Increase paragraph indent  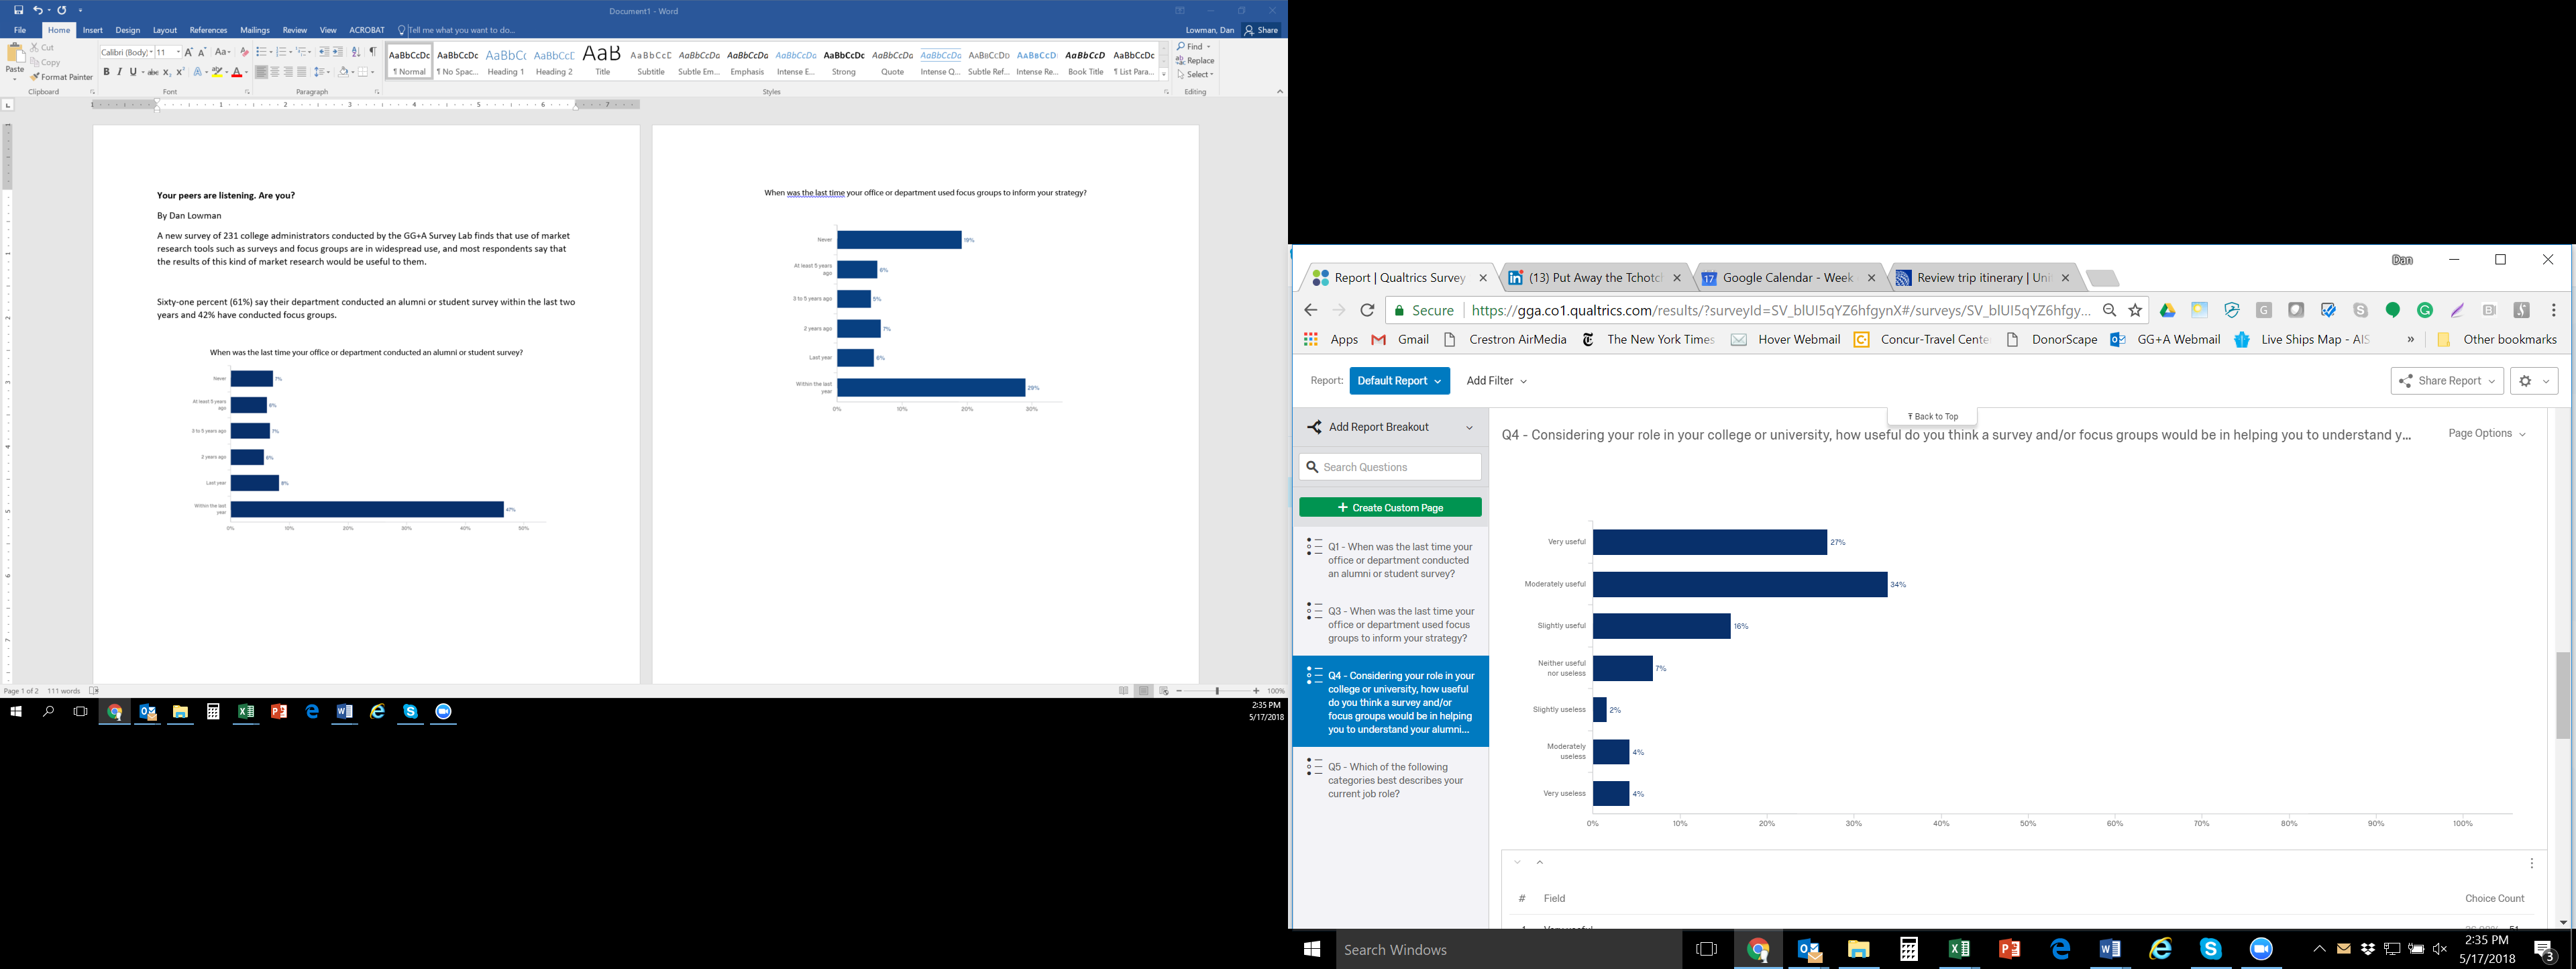click(337, 52)
